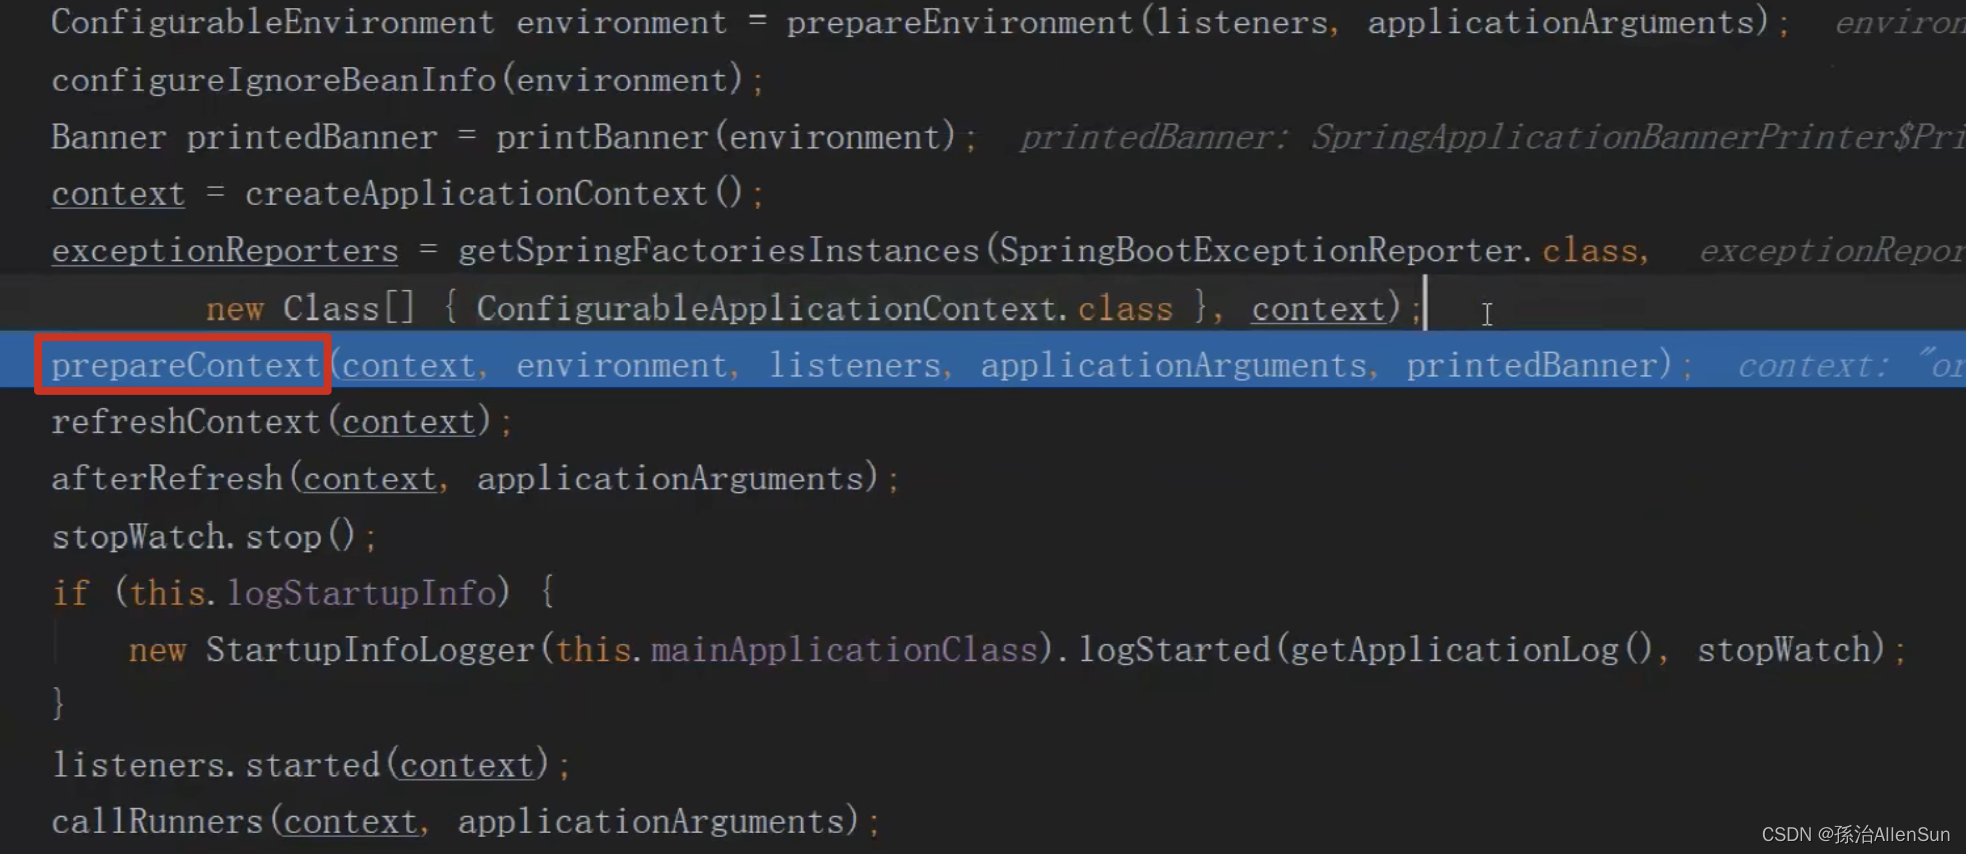The width and height of the screenshot is (1966, 854).
Task: Click the StartupInfoLogger constructor
Action: tap(371, 651)
